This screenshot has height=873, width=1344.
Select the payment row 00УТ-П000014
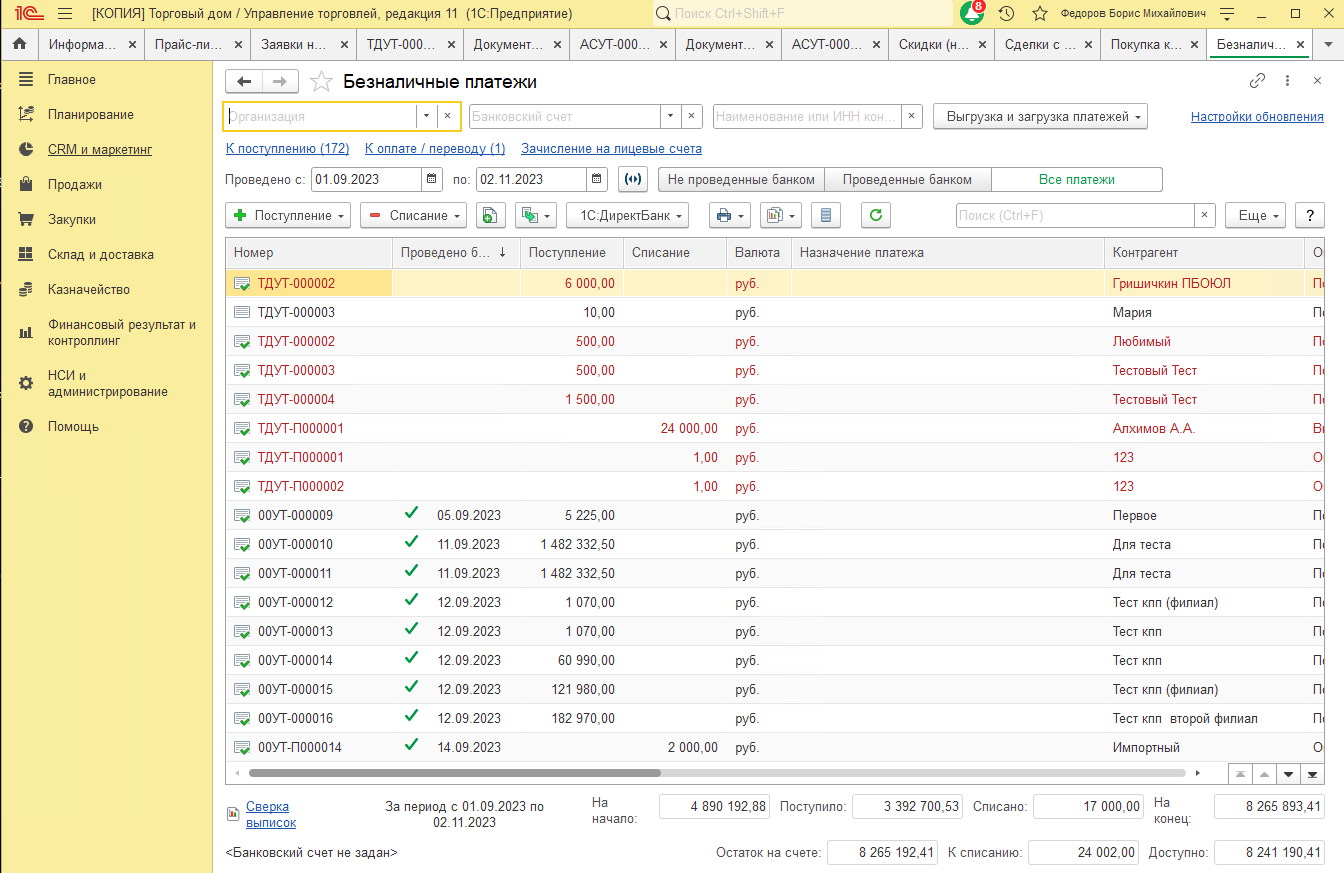tap(775, 747)
